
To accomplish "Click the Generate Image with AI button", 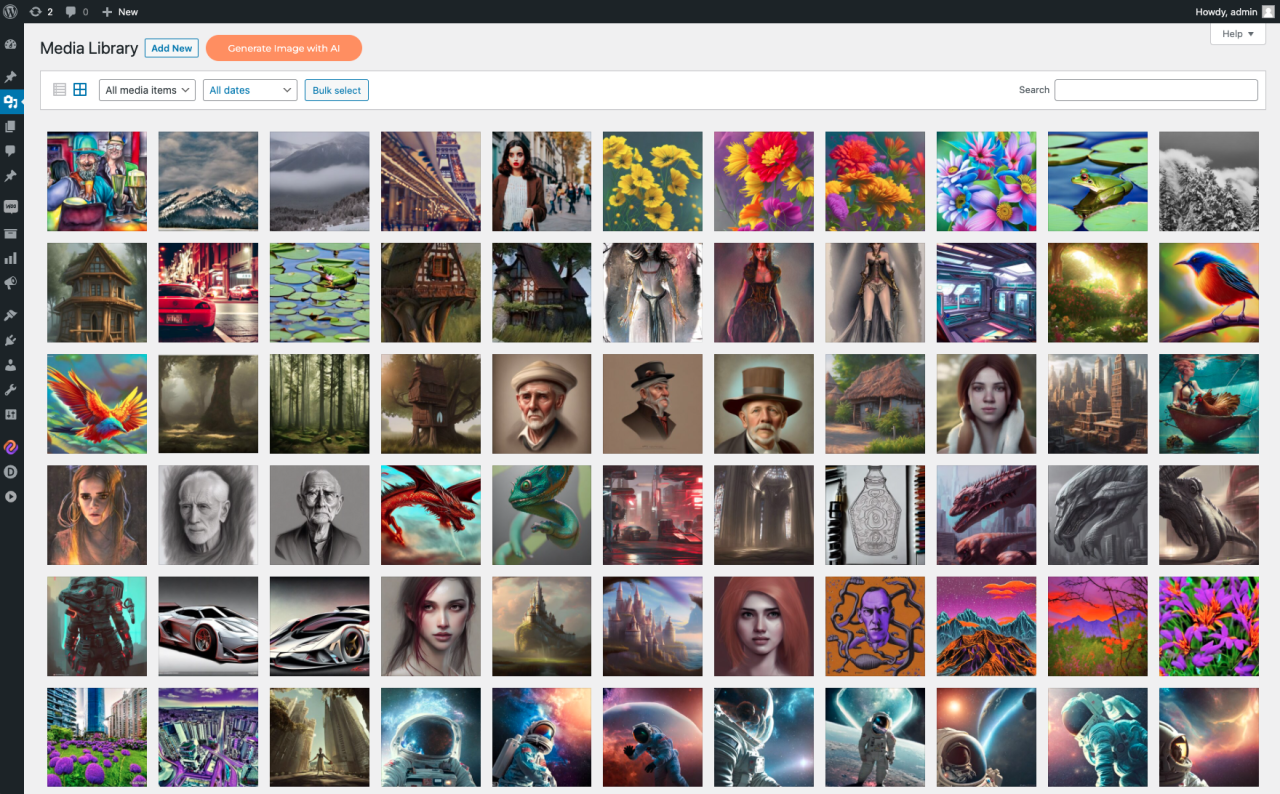I will pyautogui.click(x=284, y=48).
